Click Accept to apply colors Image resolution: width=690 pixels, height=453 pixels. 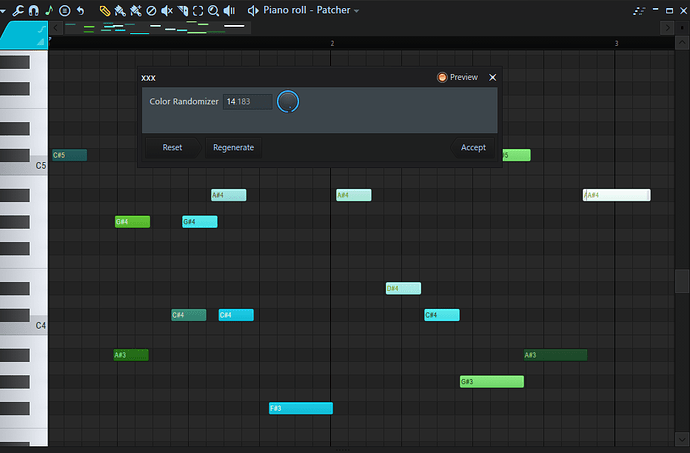pos(473,147)
